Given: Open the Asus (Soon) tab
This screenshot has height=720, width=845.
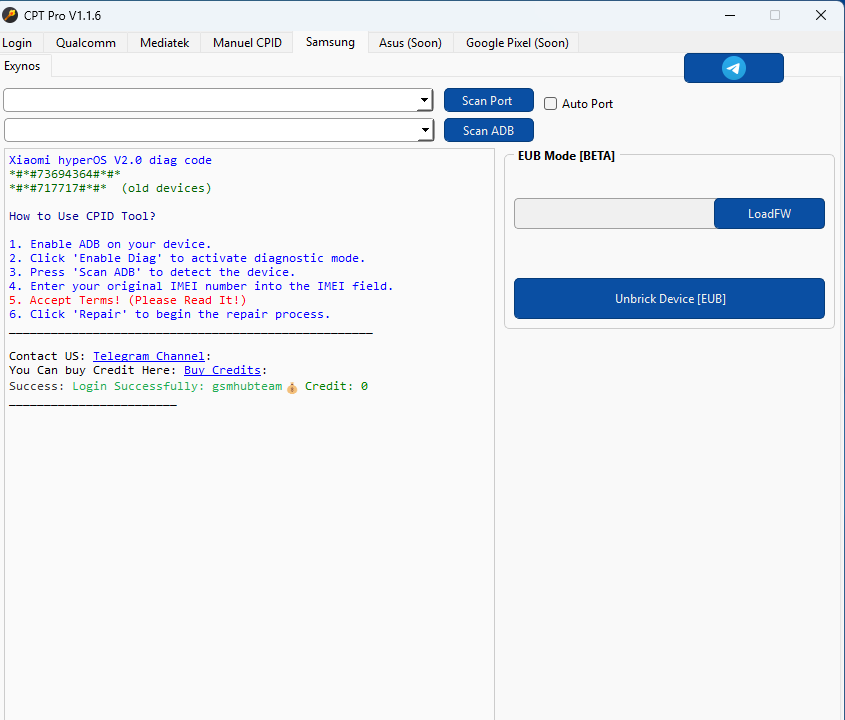Looking at the screenshot, I should tap(410, 43).
